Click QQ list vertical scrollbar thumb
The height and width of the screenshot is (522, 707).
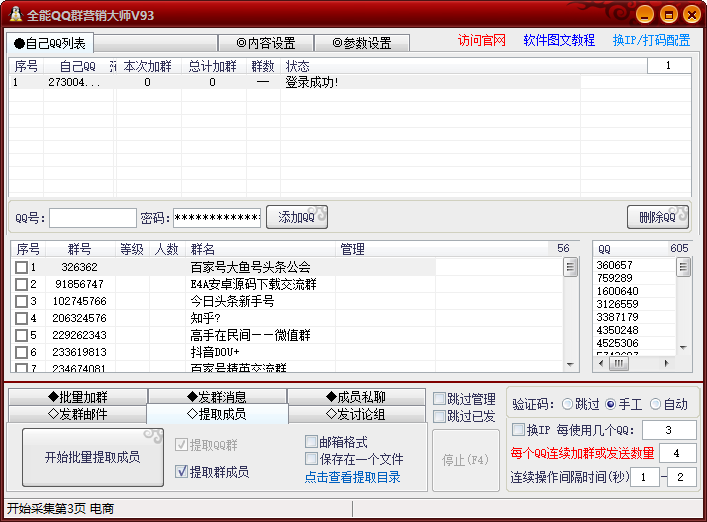pos(684,267)
